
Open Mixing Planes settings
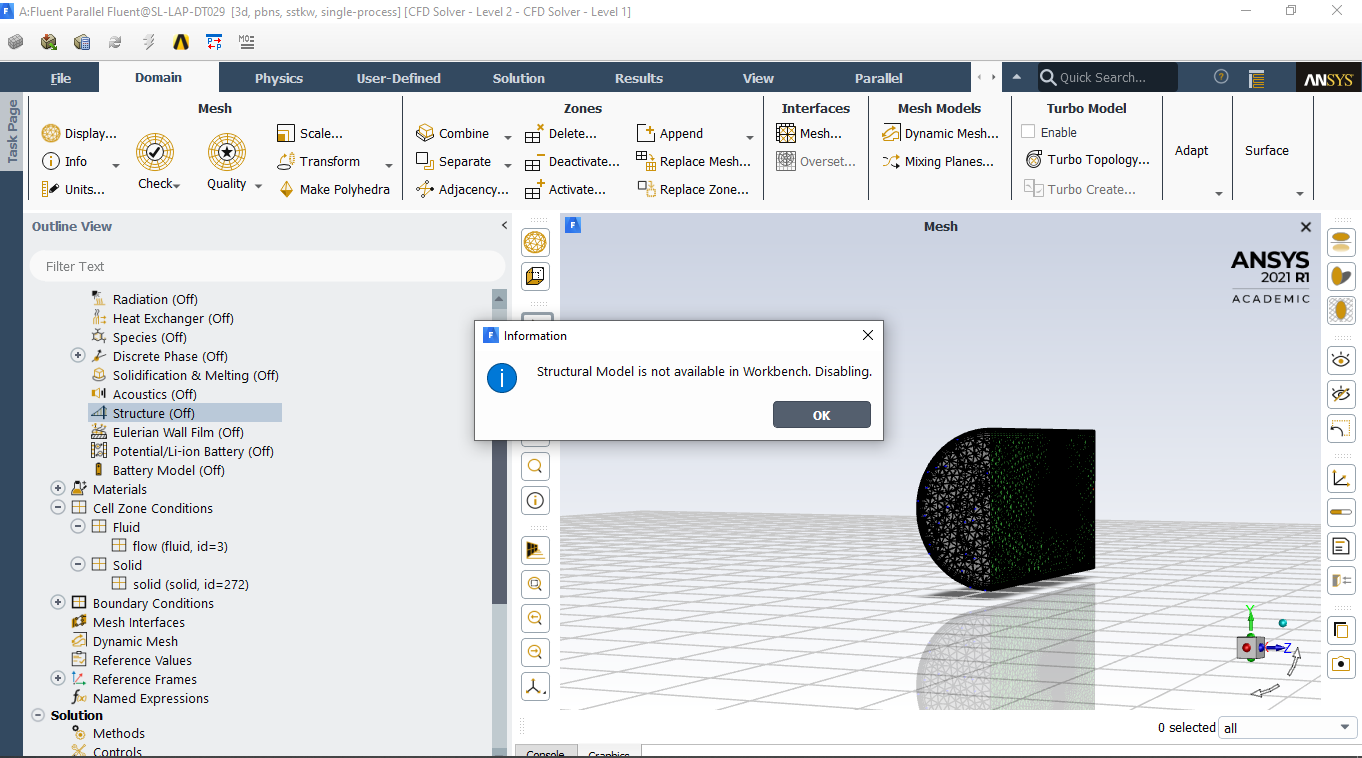coord(938,161)
